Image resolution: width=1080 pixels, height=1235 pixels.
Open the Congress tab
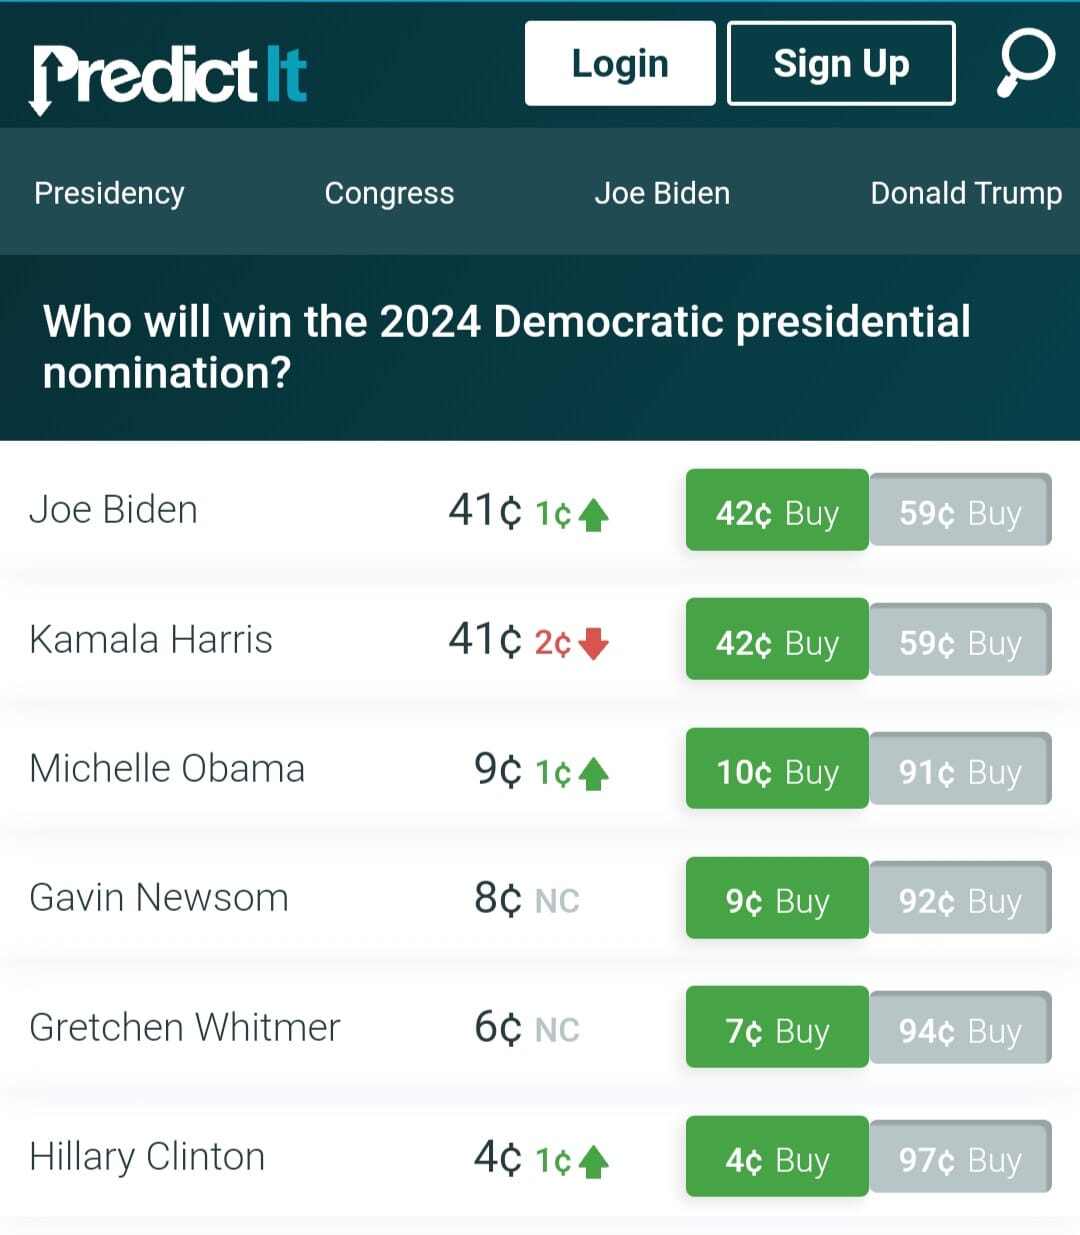(x=389, y=193)
